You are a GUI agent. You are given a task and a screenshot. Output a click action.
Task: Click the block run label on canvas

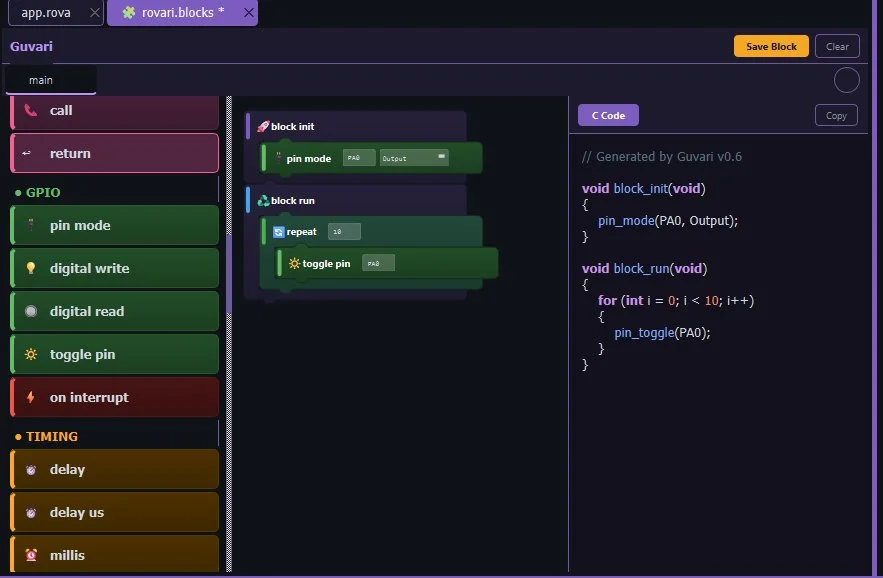tap(293, 201)
